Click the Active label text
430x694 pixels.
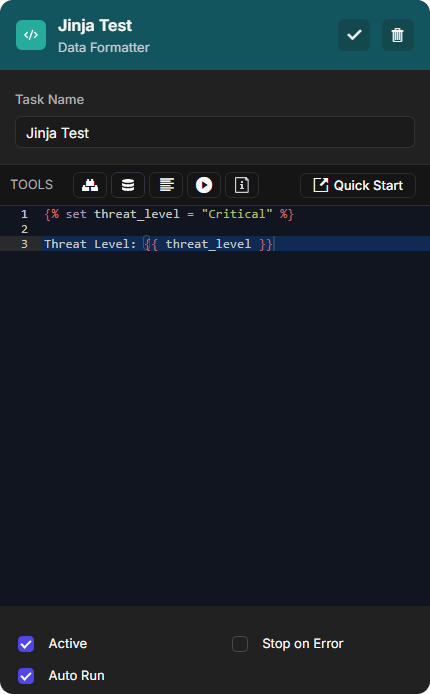coord(68,644)
